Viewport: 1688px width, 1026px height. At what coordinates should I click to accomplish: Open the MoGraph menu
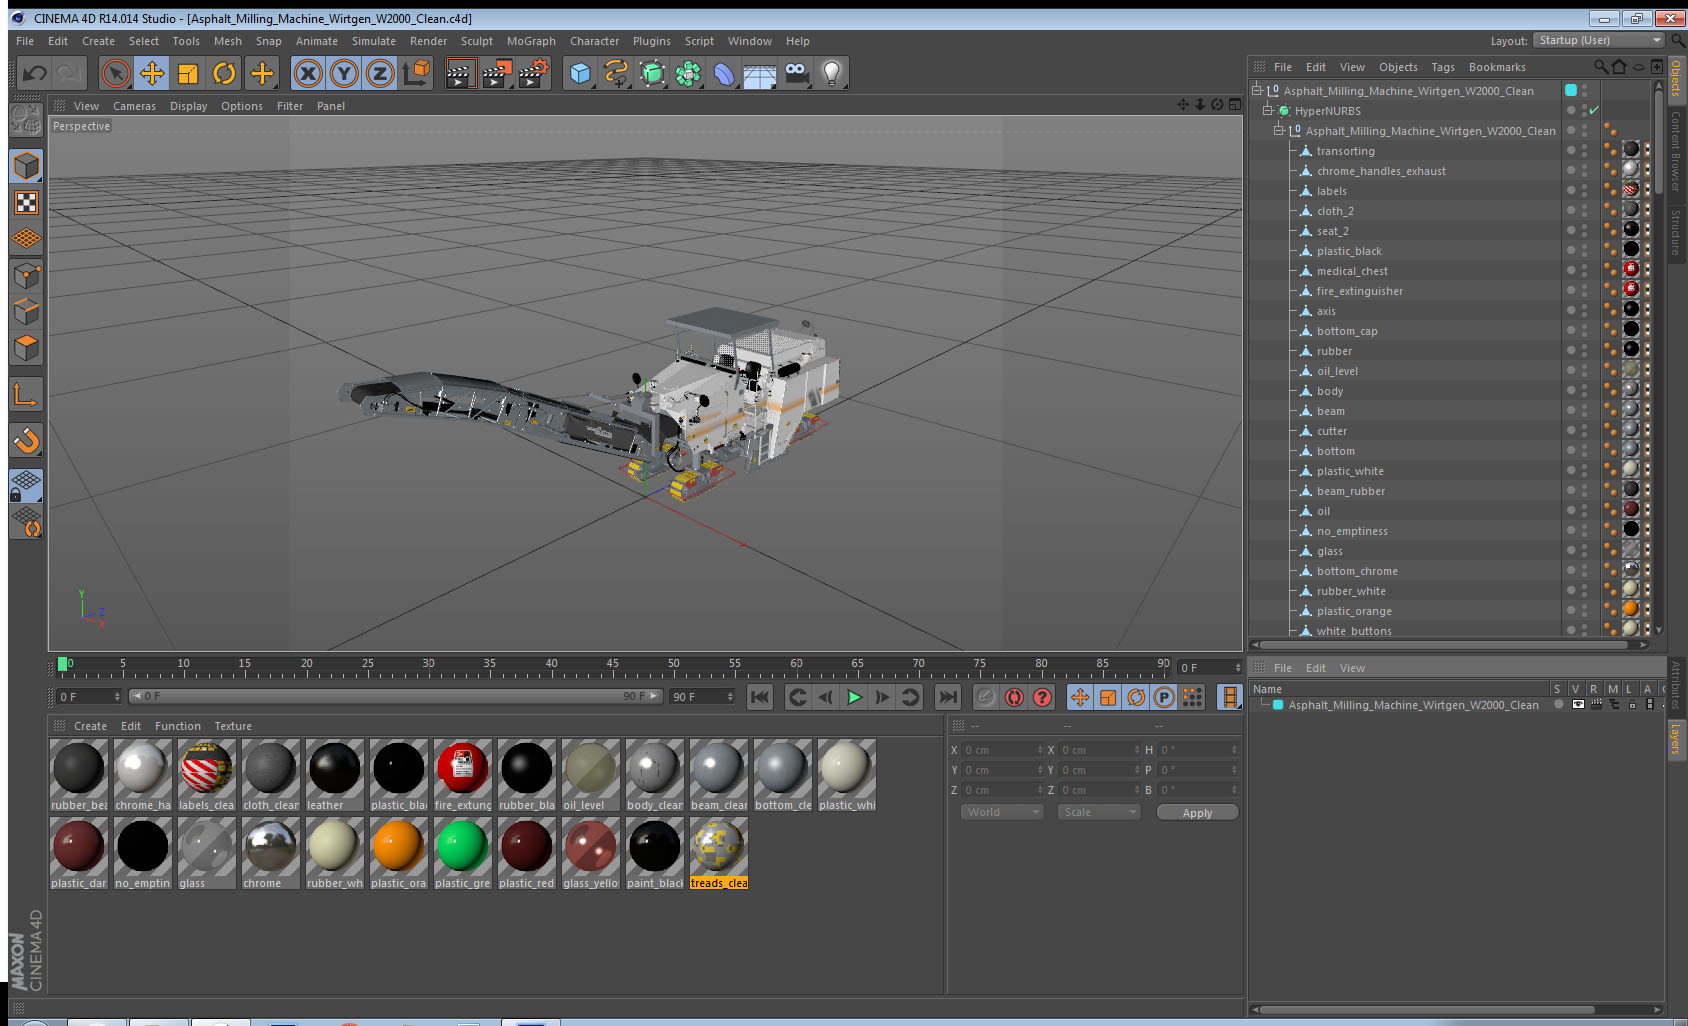click(x=531, y=41)
